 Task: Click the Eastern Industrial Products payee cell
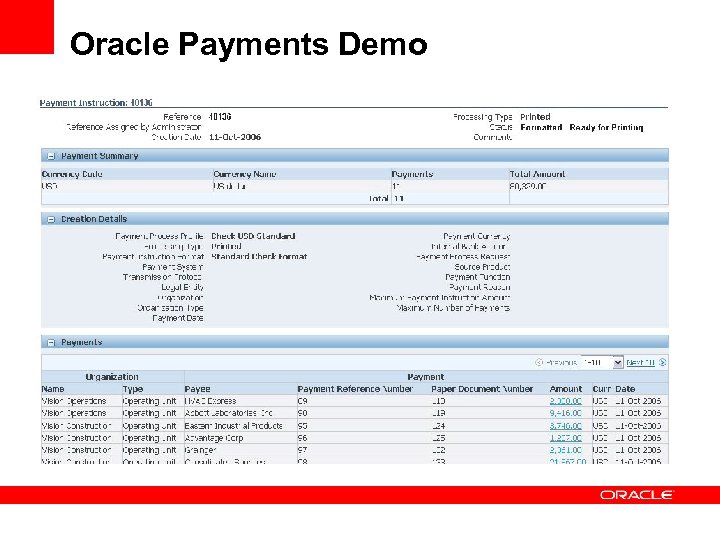coord(233,426)
